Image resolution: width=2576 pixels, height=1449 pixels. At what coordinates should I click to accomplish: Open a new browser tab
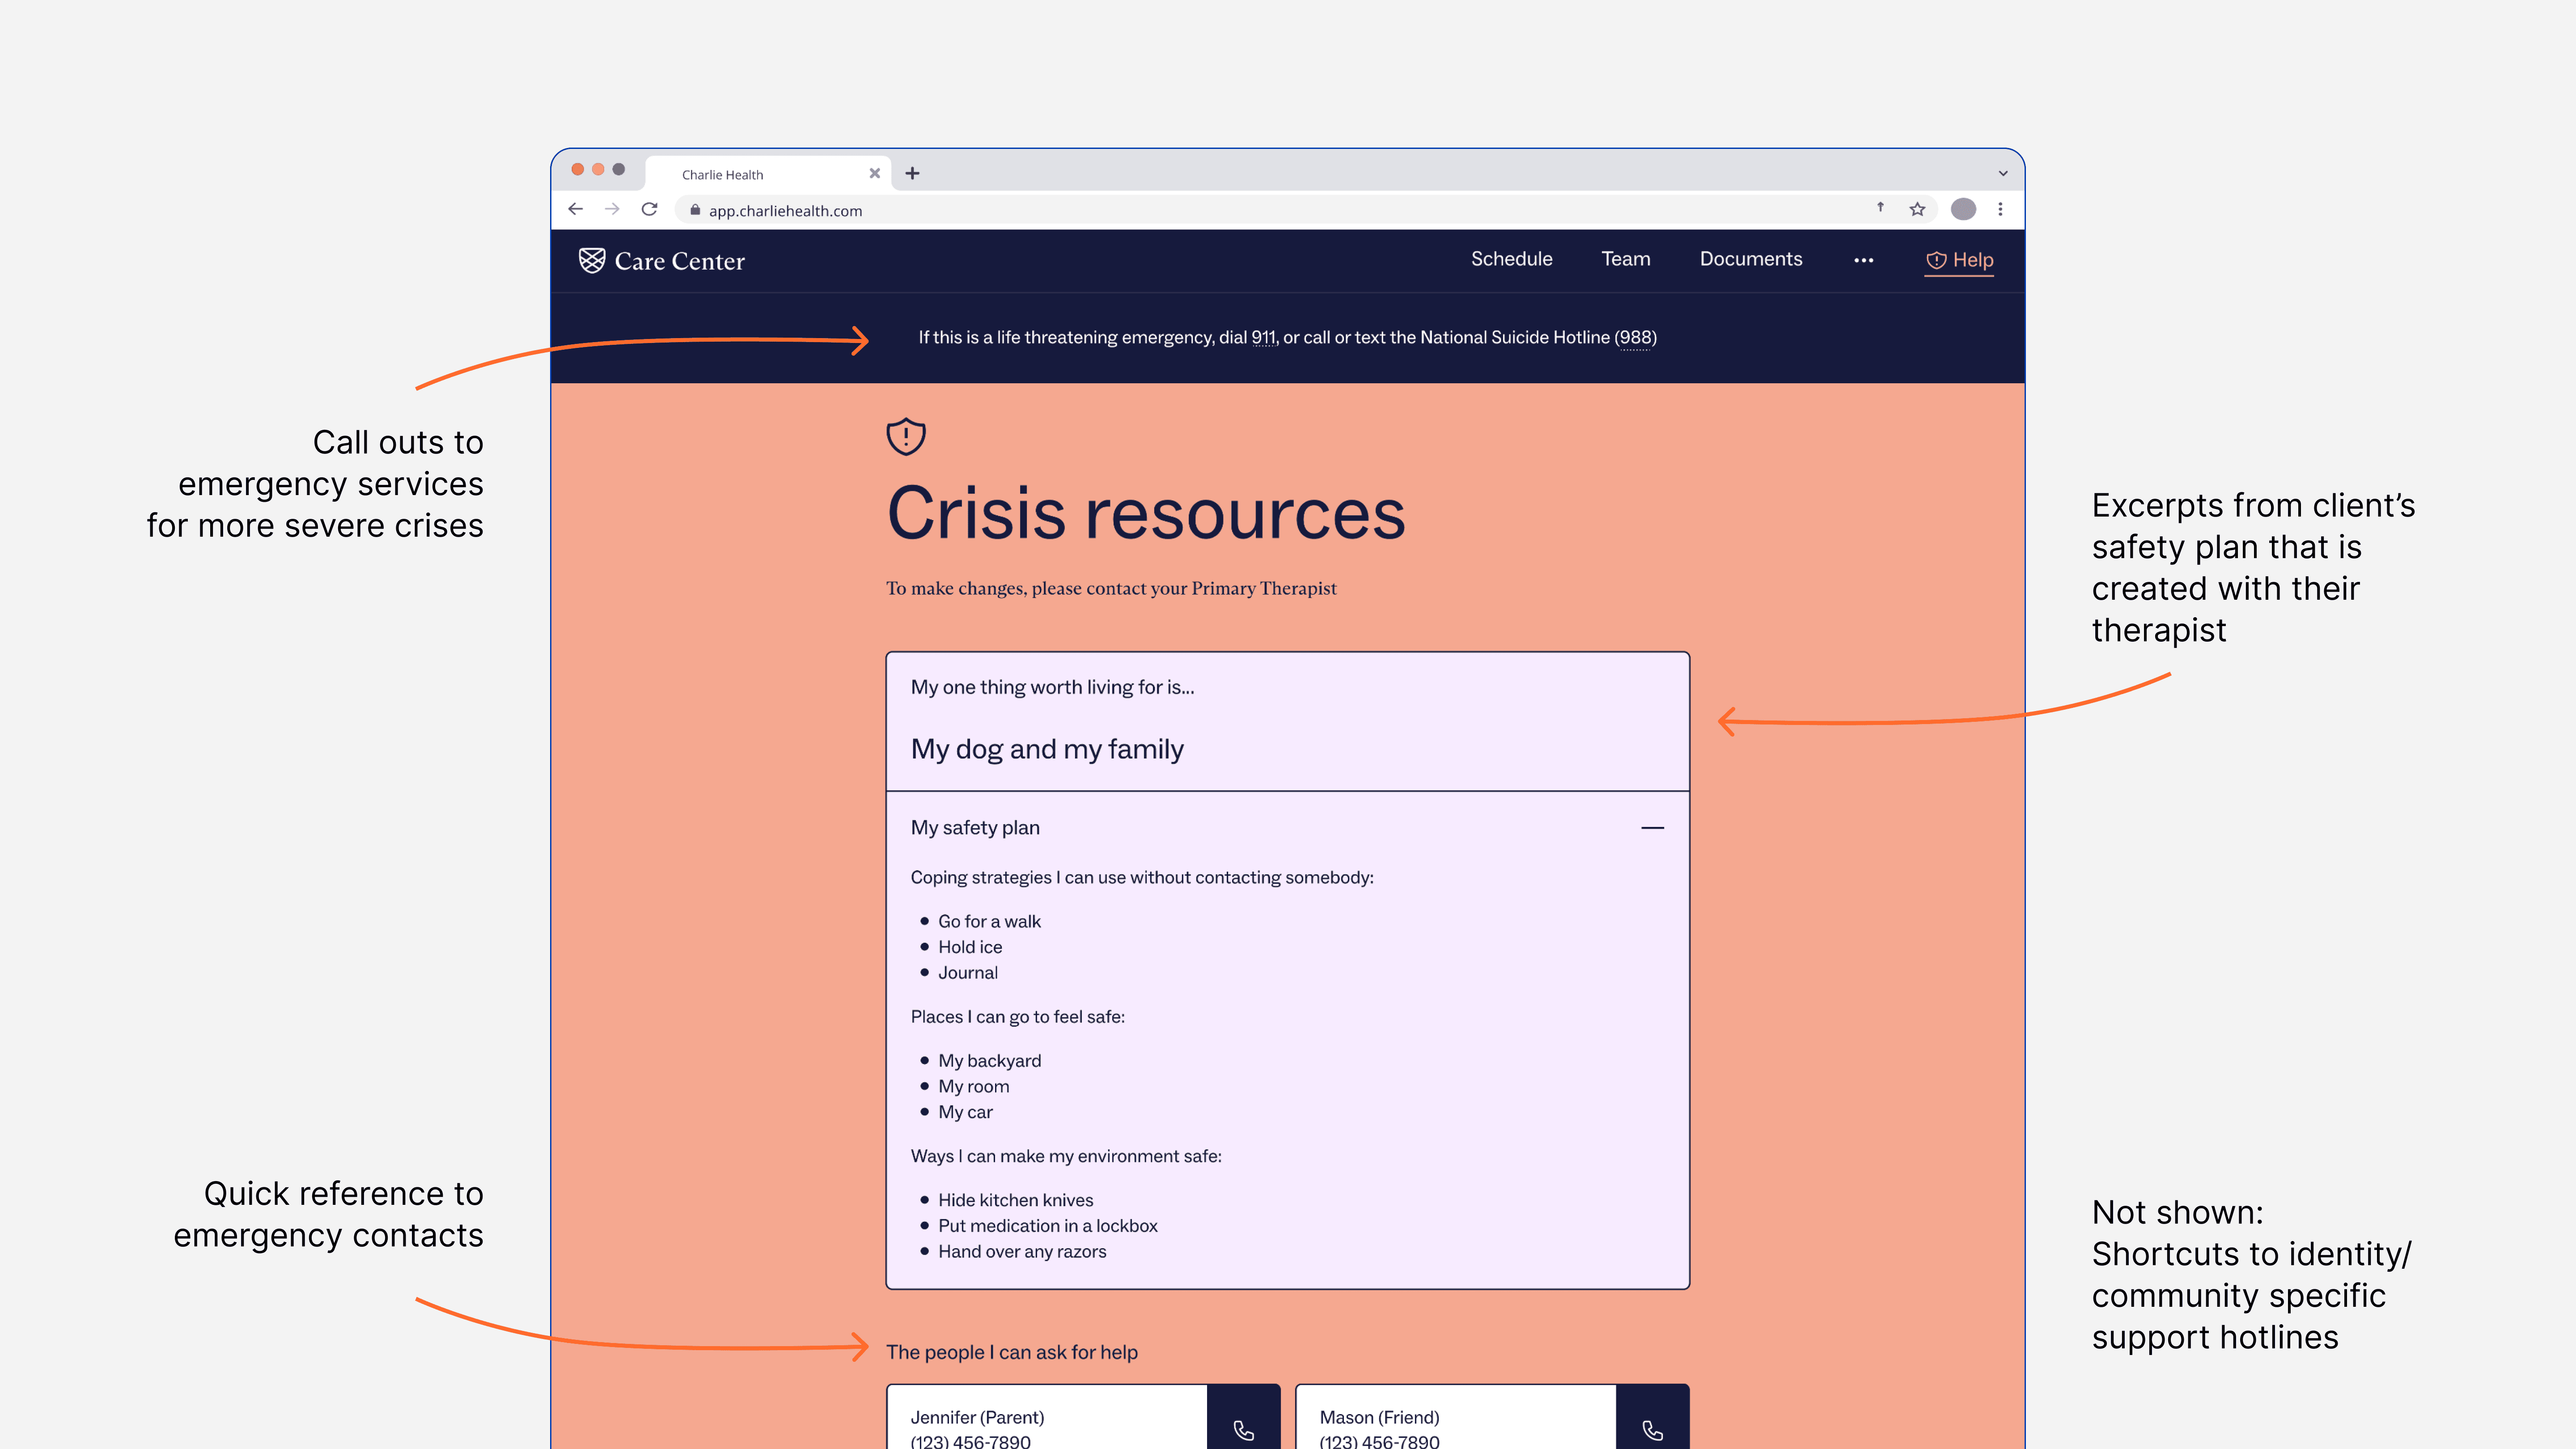pos(912,173)
